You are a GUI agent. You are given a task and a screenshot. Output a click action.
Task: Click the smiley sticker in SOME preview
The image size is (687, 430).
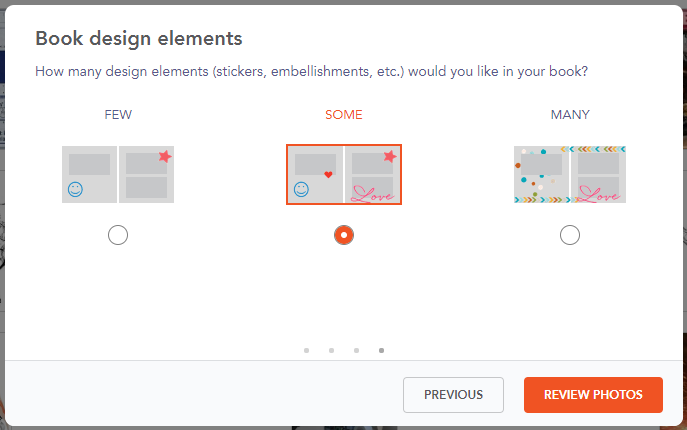[x=301, y=188]
